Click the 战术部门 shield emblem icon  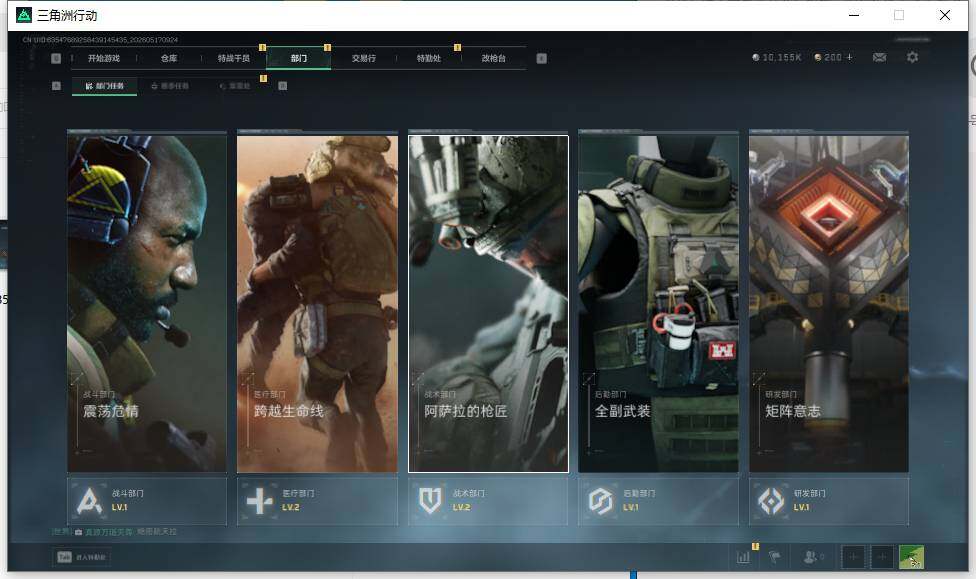[x=430, y=501]
